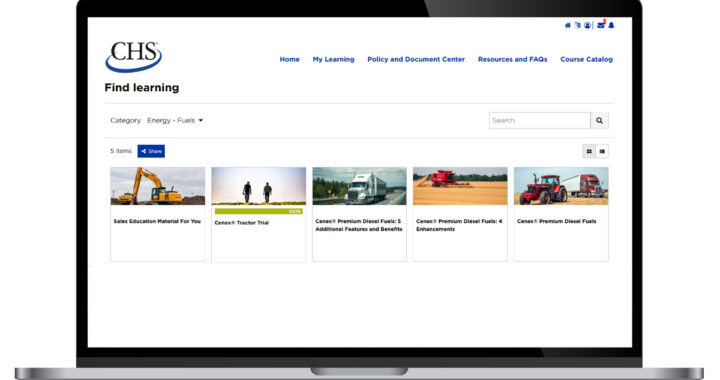Click Tractor Trial green progress bar
Viewport: 720px width, 380px height.
(x=259, y=211)
